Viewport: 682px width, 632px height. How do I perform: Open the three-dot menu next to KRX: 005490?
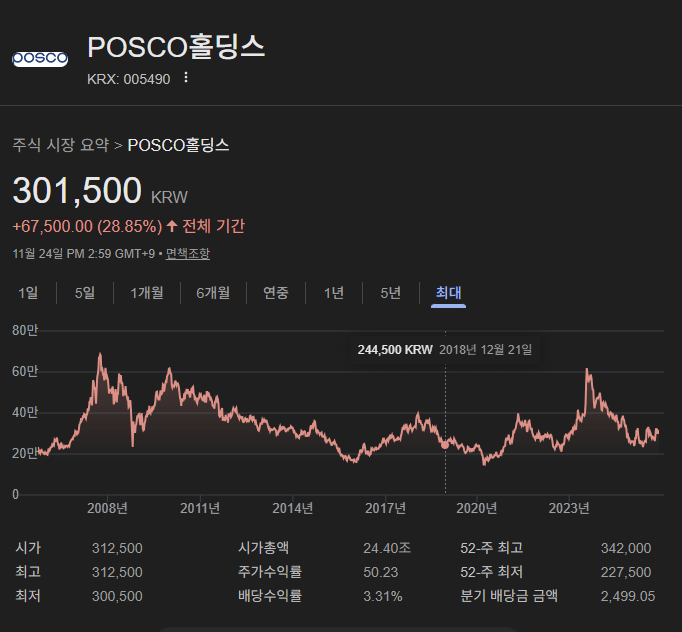click(186, 78)
